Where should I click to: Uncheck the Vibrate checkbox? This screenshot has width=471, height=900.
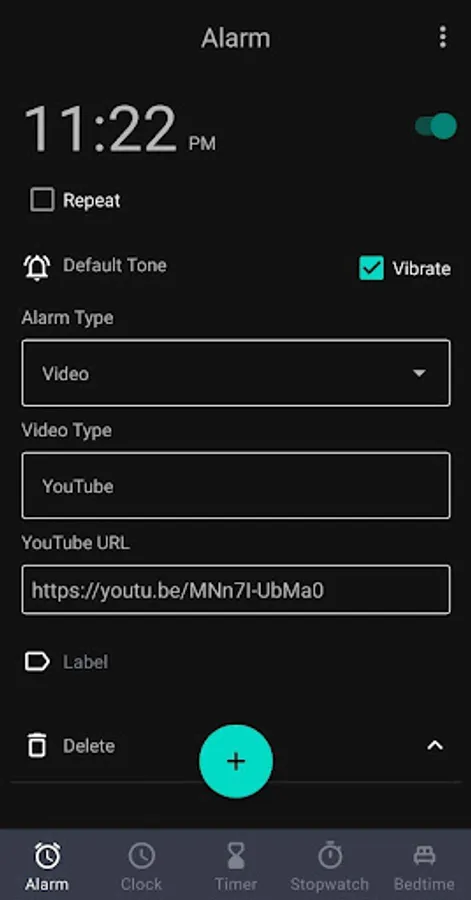coord(371,268)
